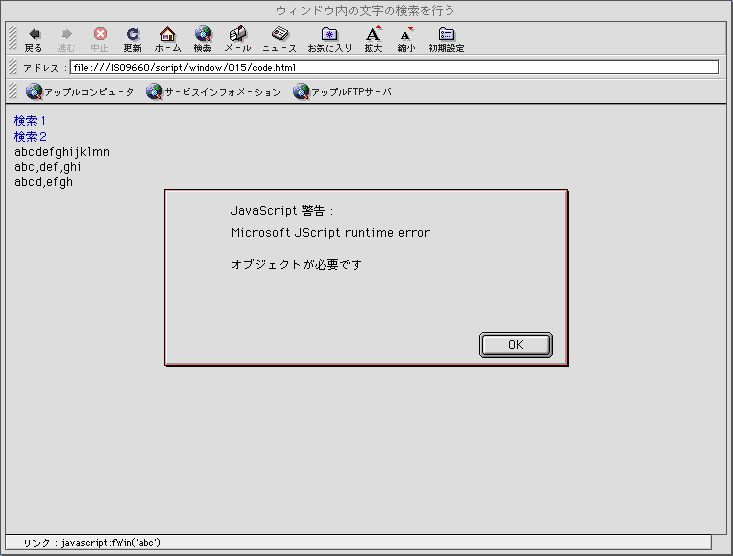Open the アップルFTPサーバ favorites link

tap(342, 92)
